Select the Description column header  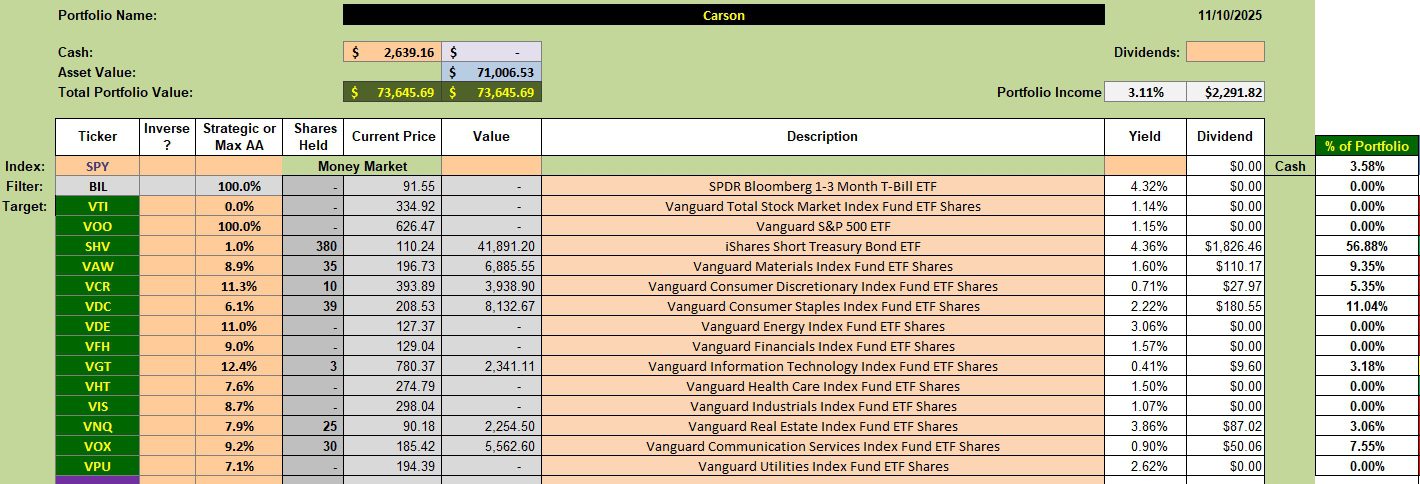click(x=822, y=137)
